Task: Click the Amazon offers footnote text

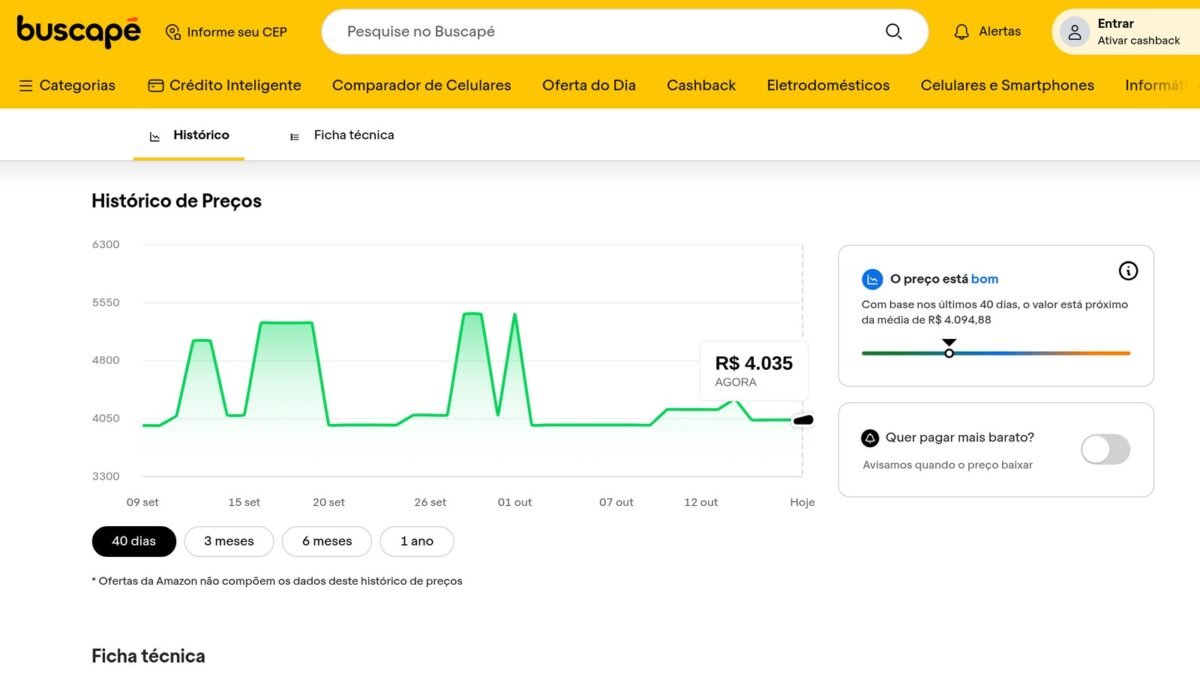Action: click(x=277, y=581)
